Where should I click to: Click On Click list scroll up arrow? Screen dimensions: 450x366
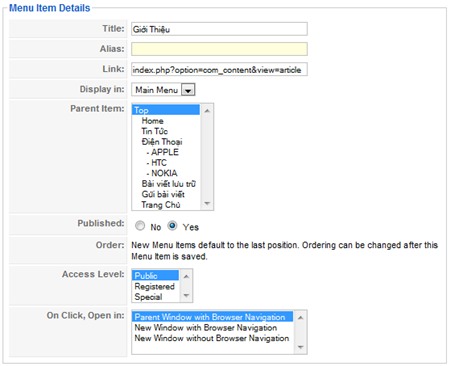(300, 318)
